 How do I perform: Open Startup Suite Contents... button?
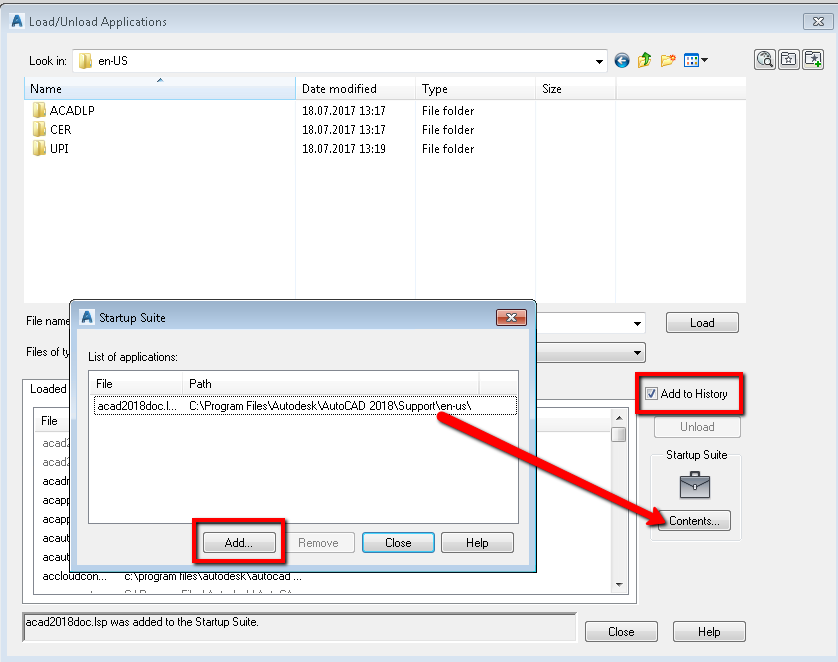pos(694,521)
